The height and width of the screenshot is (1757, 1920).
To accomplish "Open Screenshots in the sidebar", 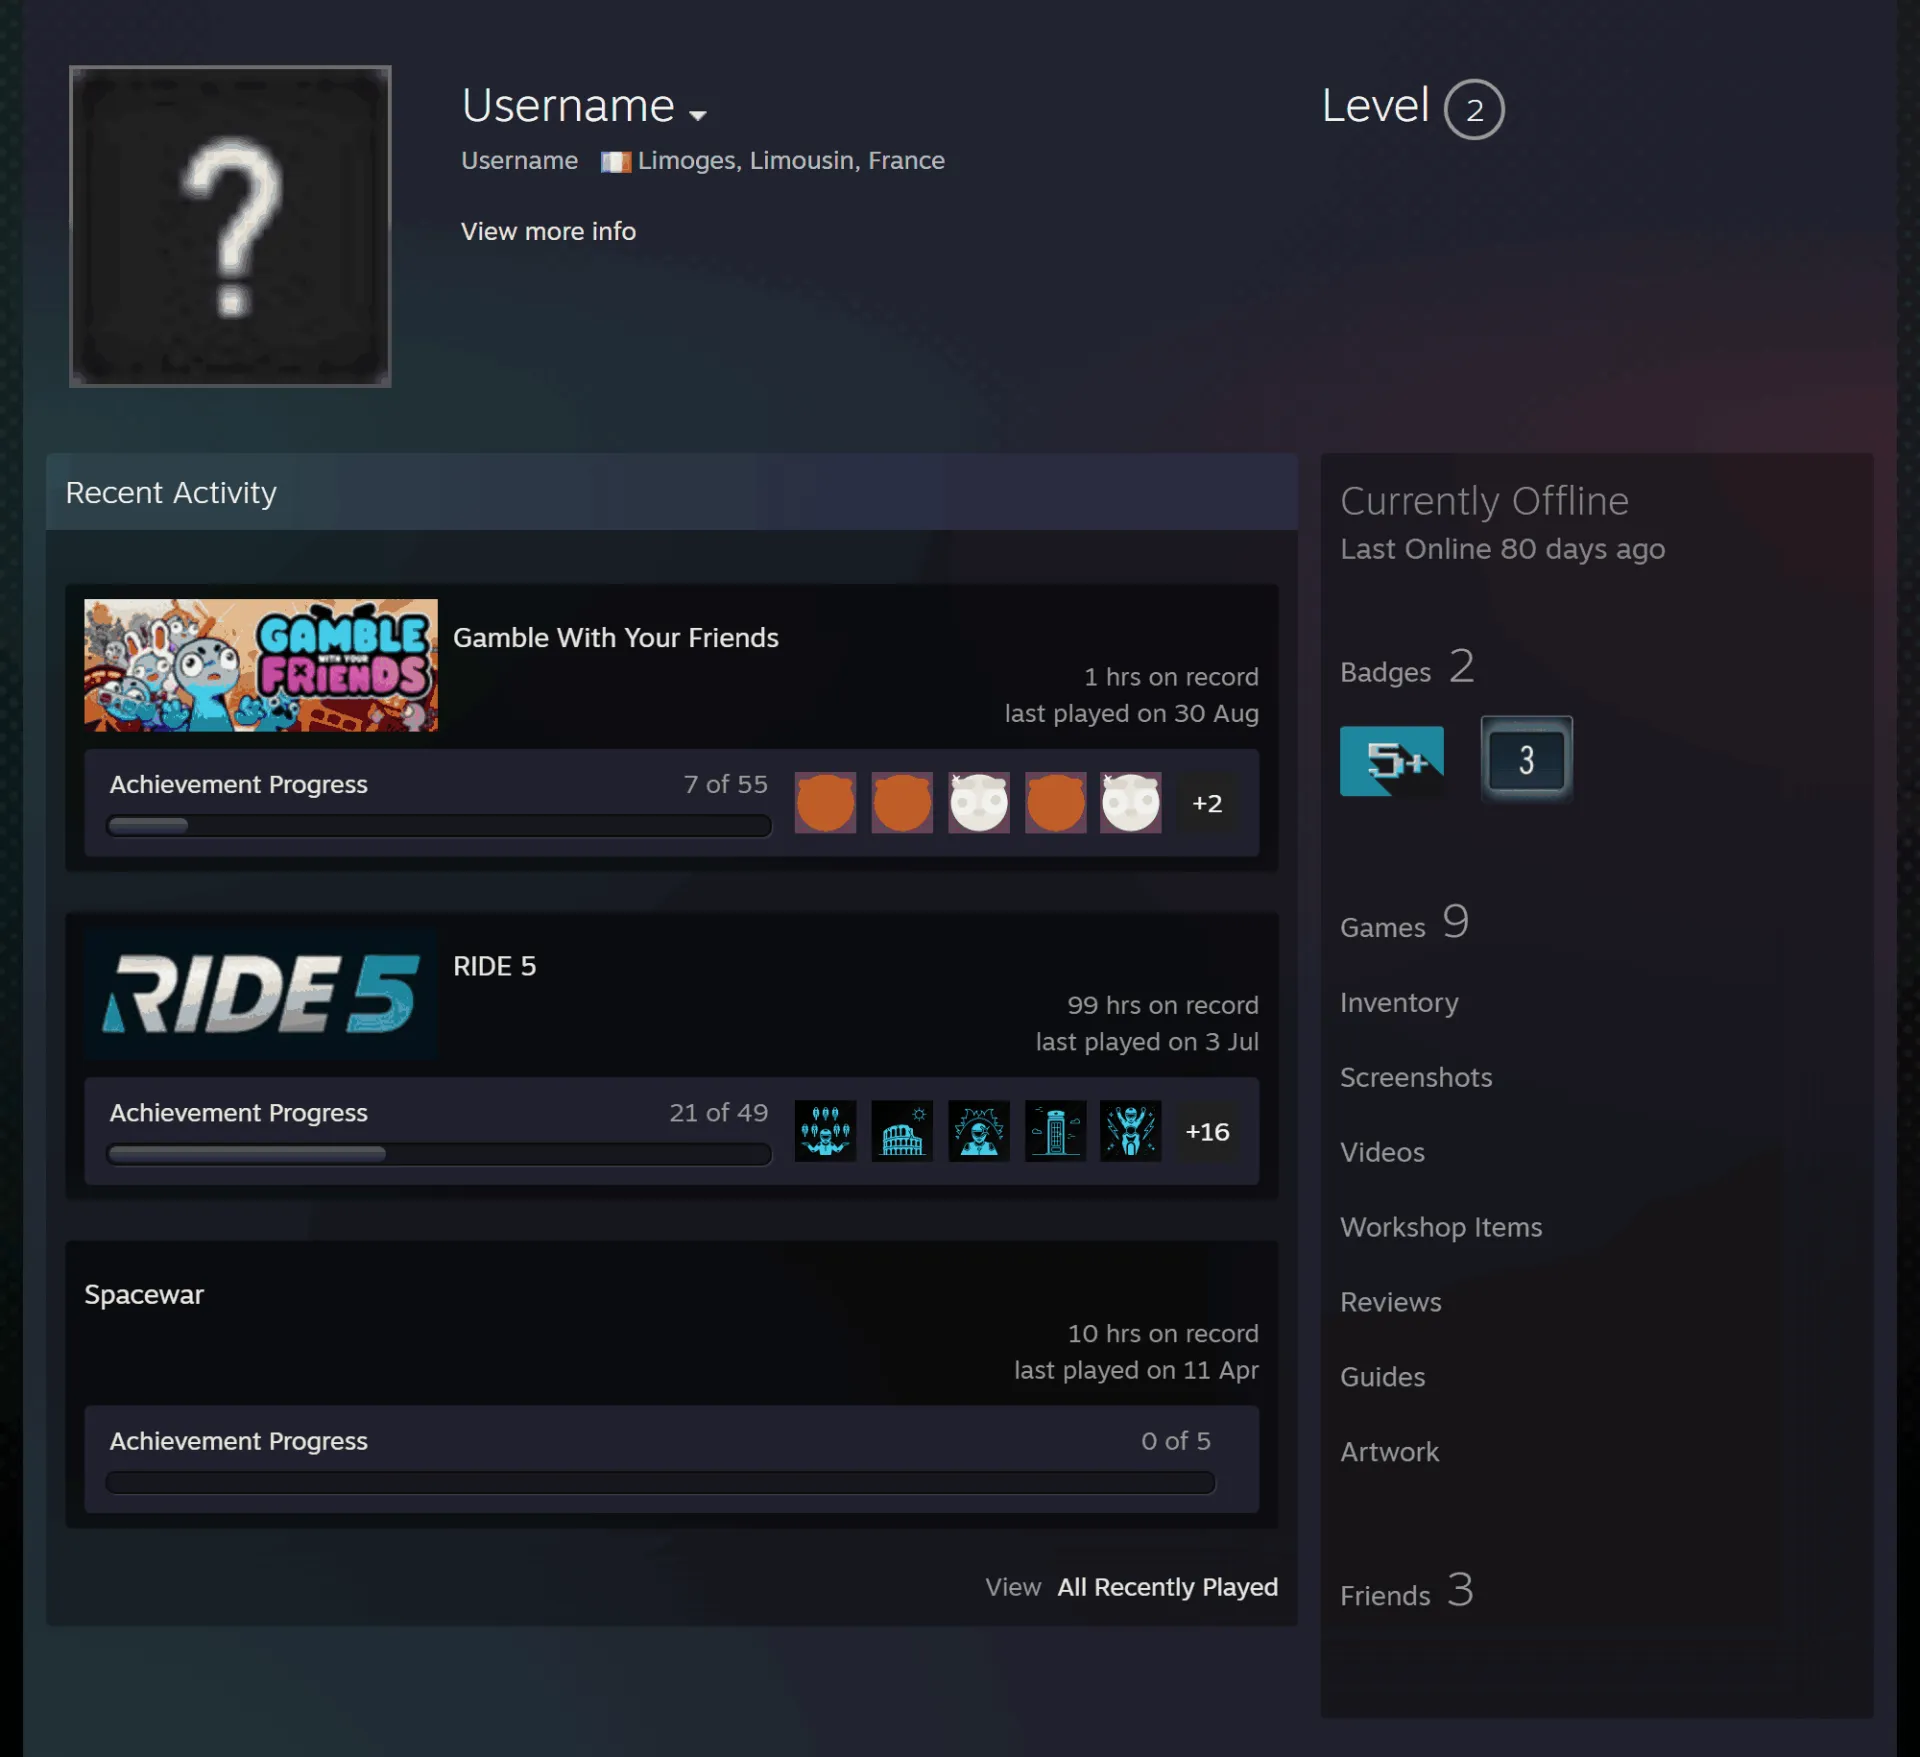I will [1416, 1077].
